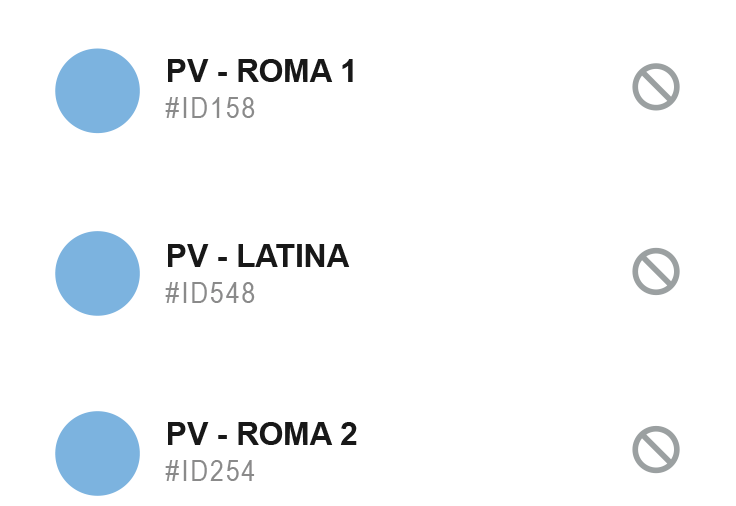Select the blue avatar of PV - ROMA 1
This screenshot has width=736, height=506.
pos(98,91)
